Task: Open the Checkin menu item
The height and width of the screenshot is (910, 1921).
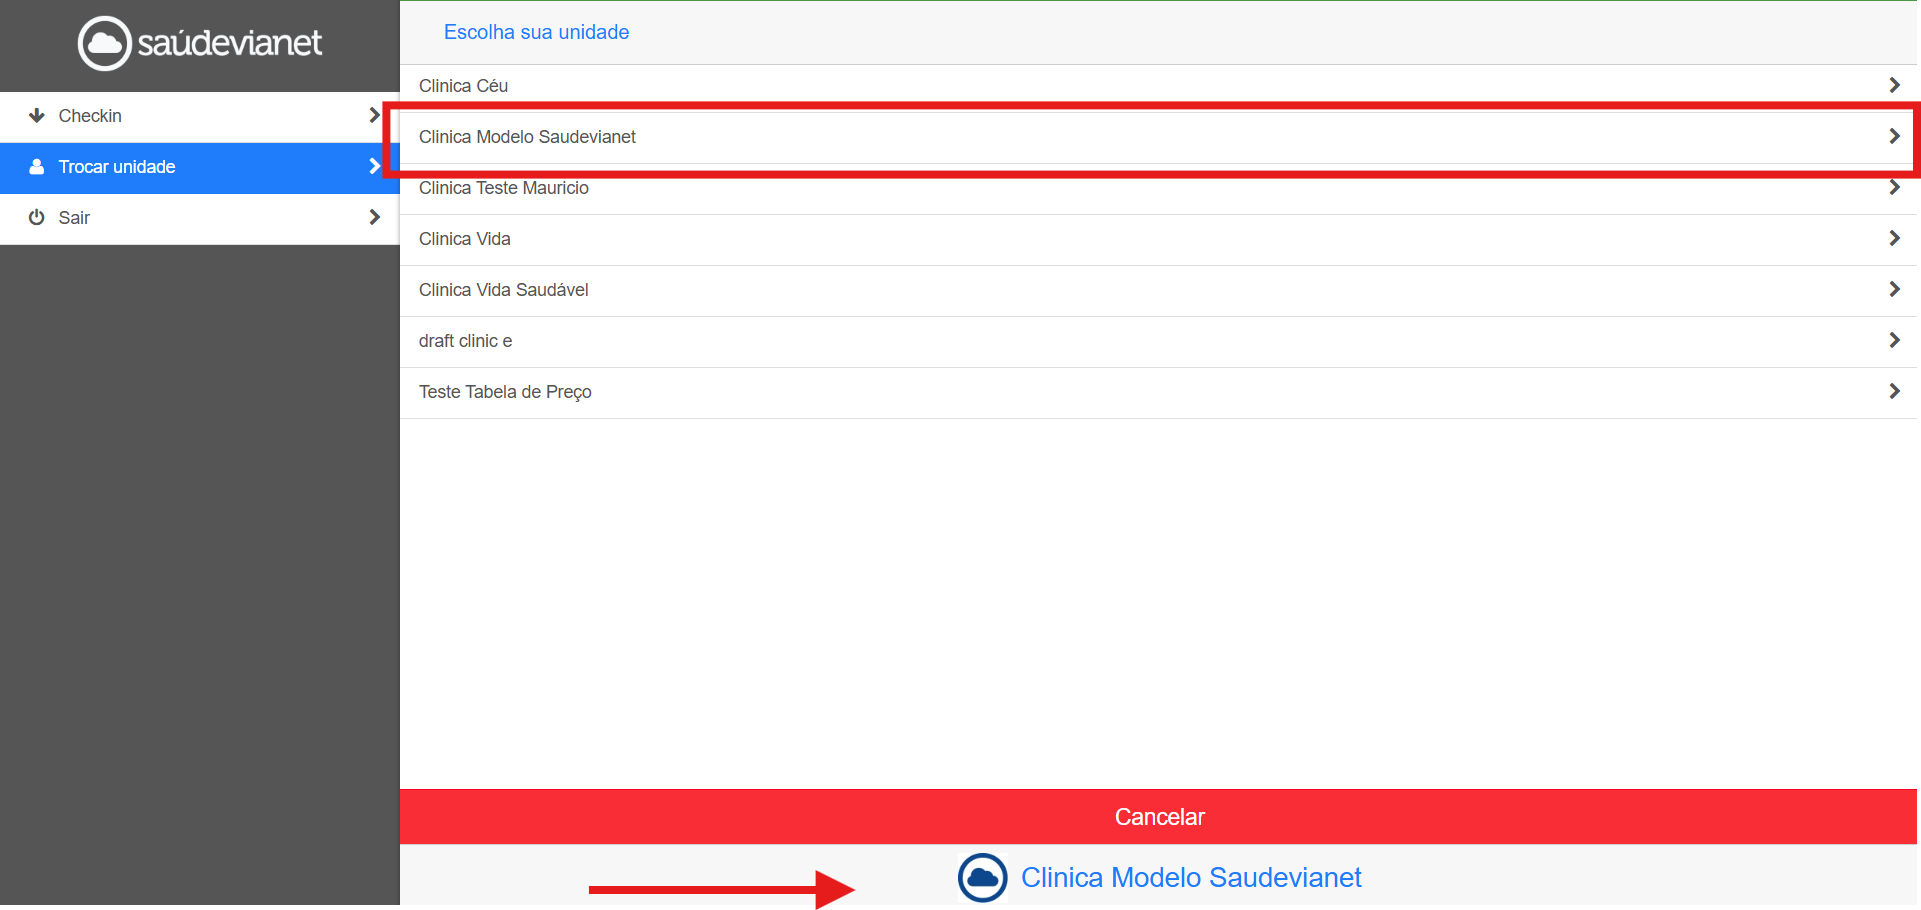Action: 200,116
